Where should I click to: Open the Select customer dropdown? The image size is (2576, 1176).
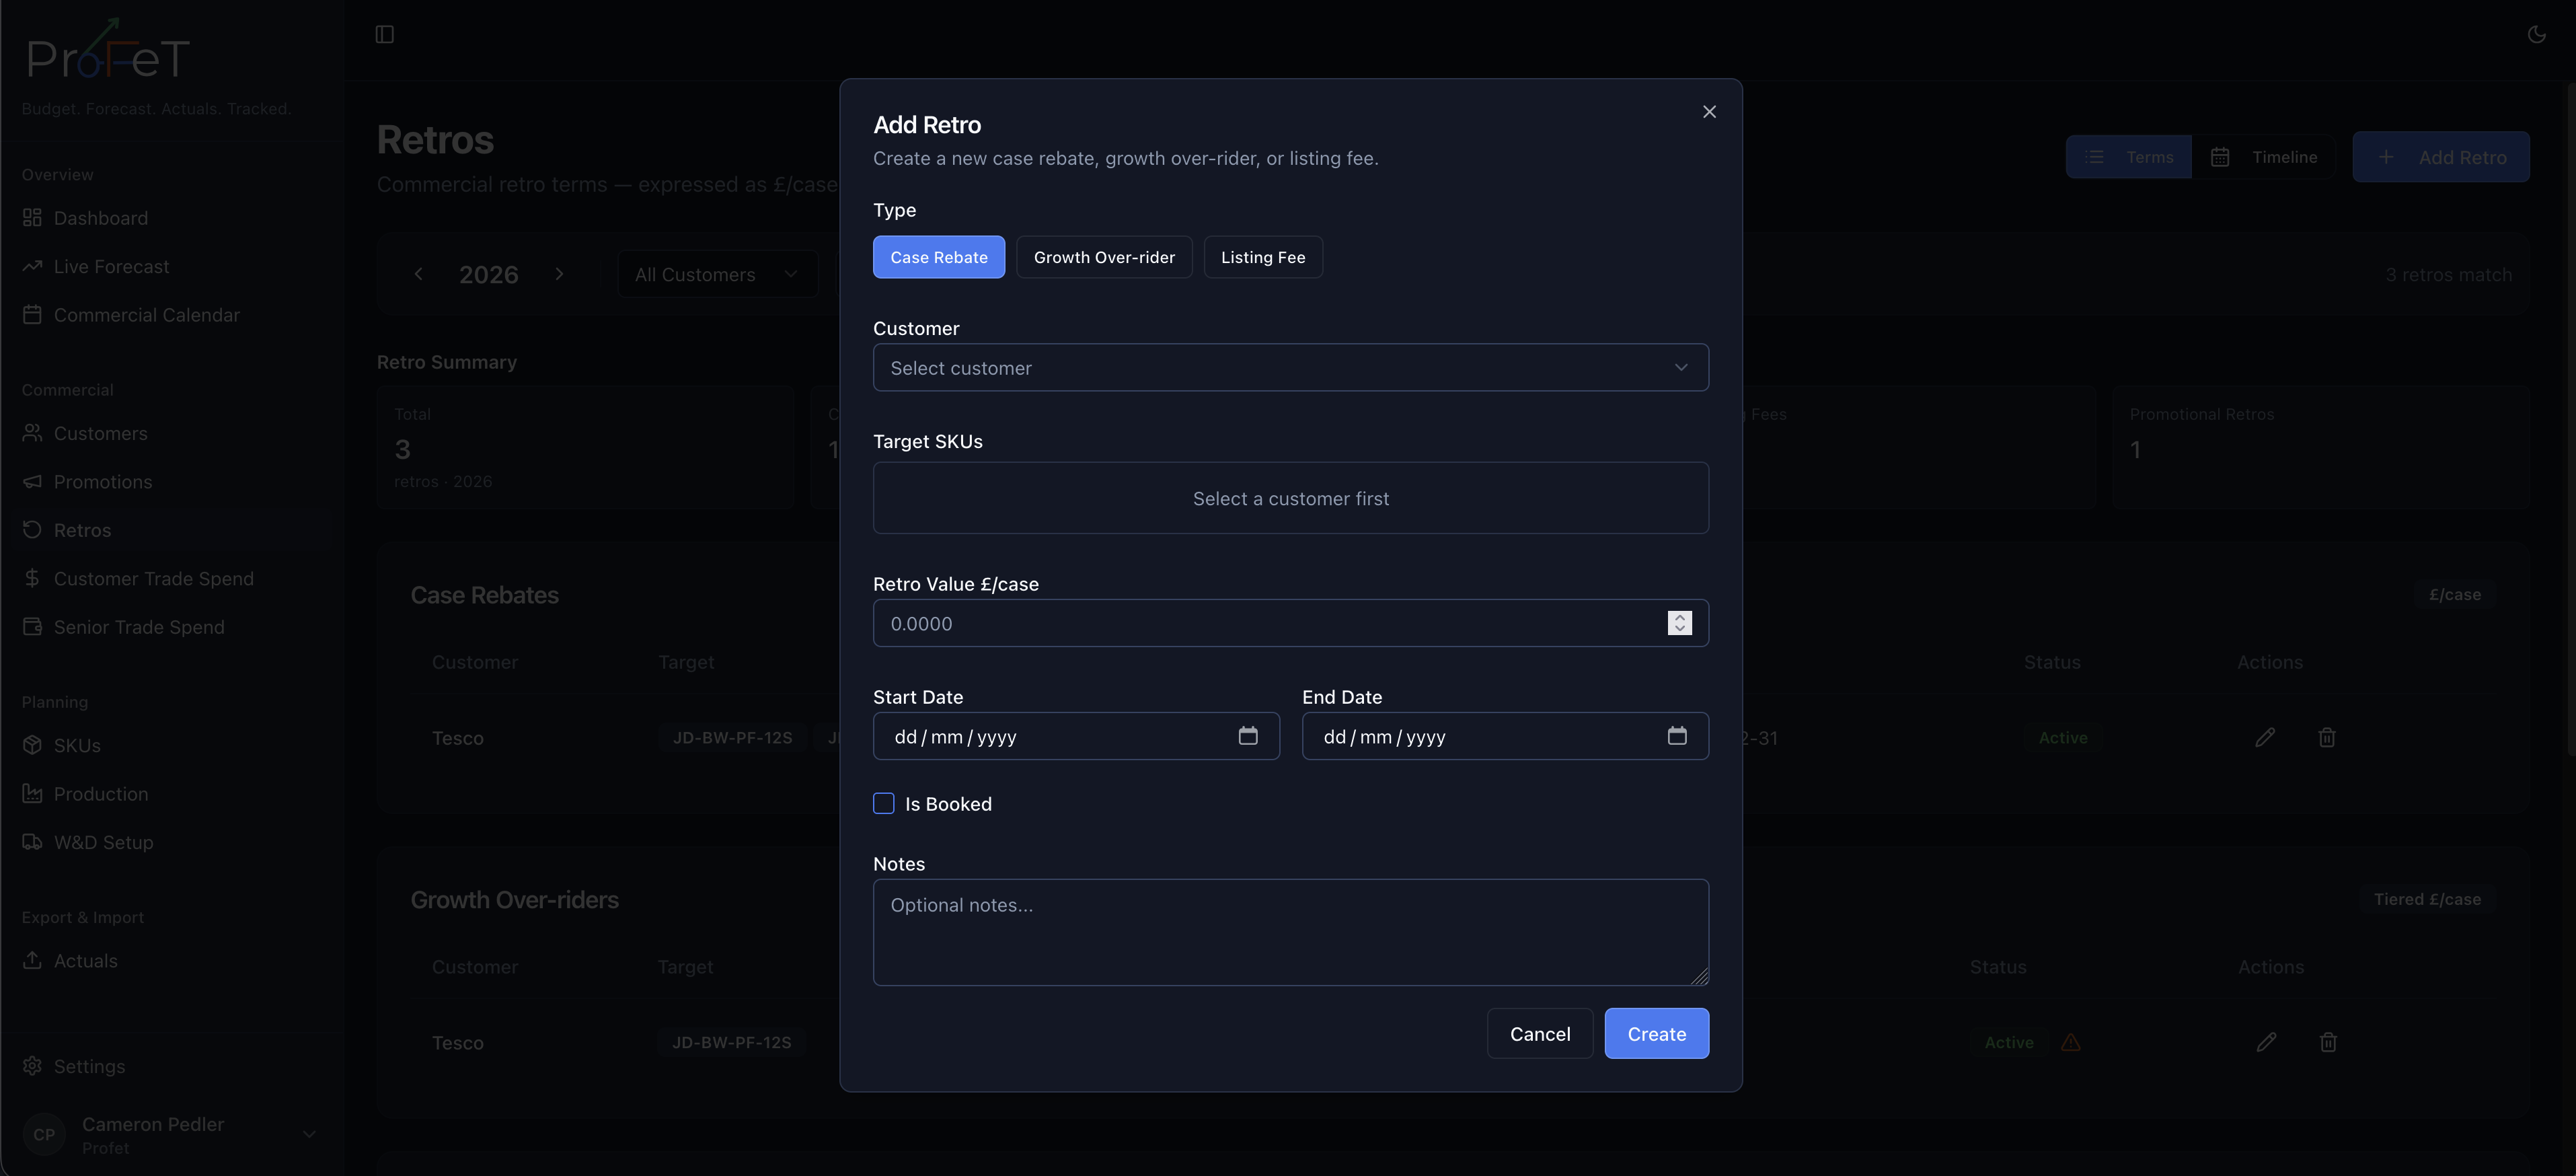(1290, 368)
